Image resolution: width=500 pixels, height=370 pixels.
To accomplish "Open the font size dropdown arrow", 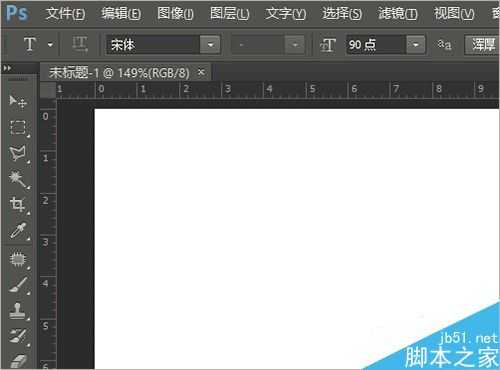I will tap(415, 45).
